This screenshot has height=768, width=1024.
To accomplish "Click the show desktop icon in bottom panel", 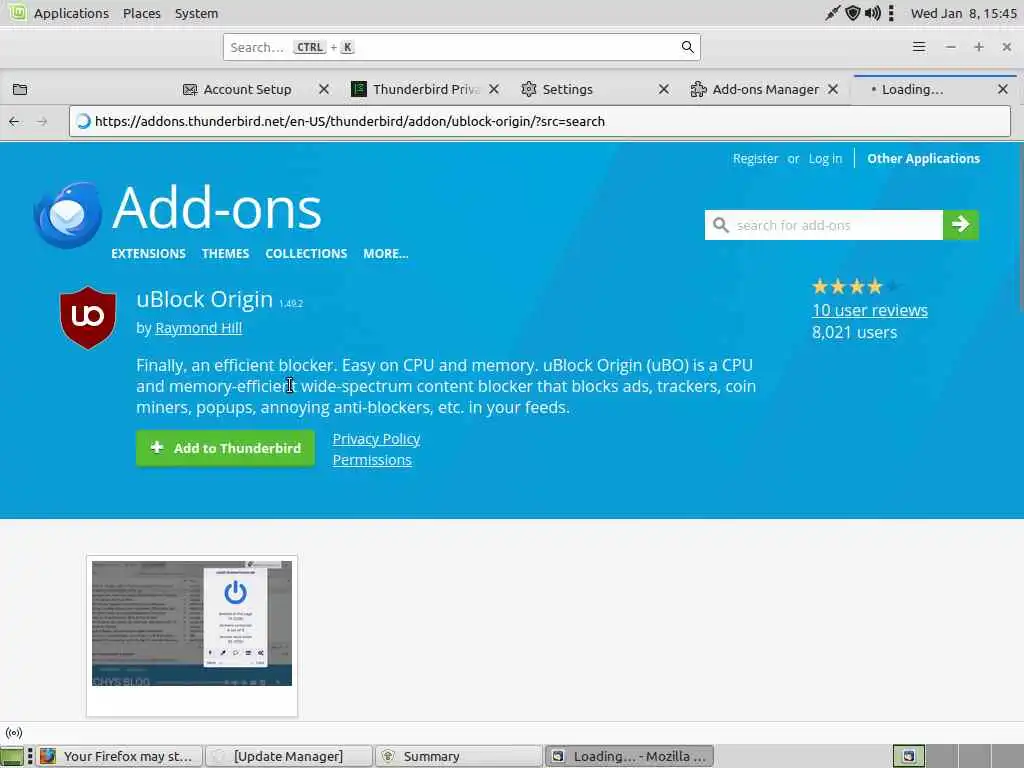I will pyautogui.click(x=12, y=756).
